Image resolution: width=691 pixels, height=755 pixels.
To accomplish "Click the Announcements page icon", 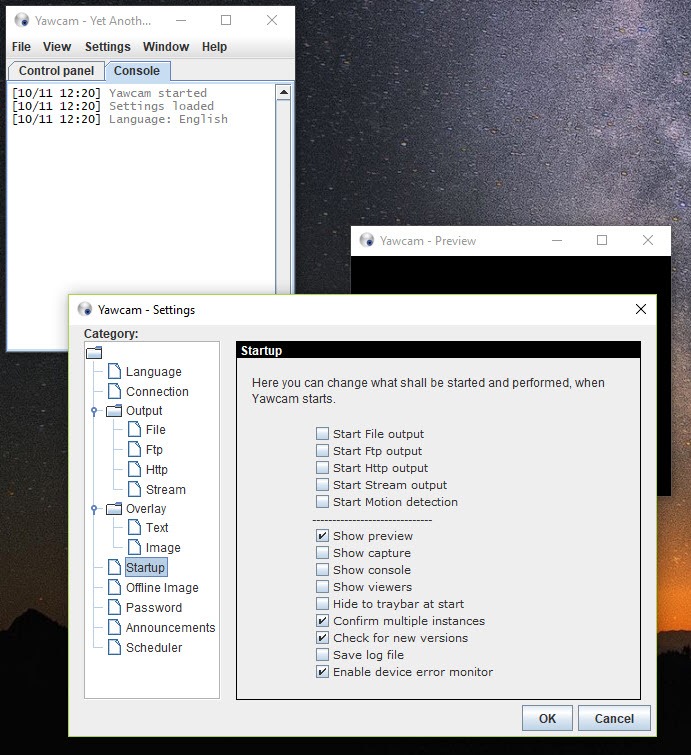I will coord(115,627).
